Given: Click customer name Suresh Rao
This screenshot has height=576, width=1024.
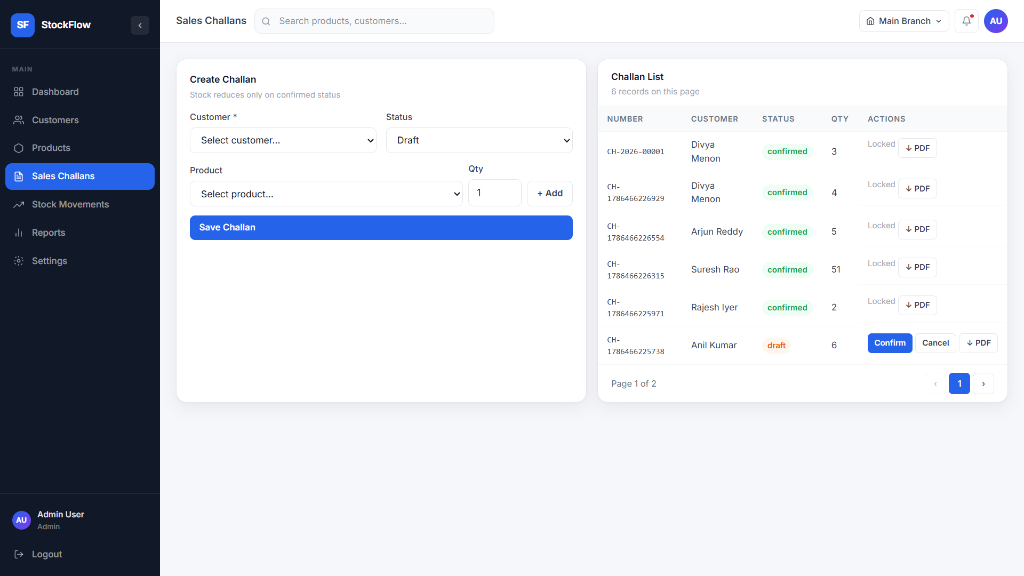Looking at the screenshot, I should [x=715, y=270].
